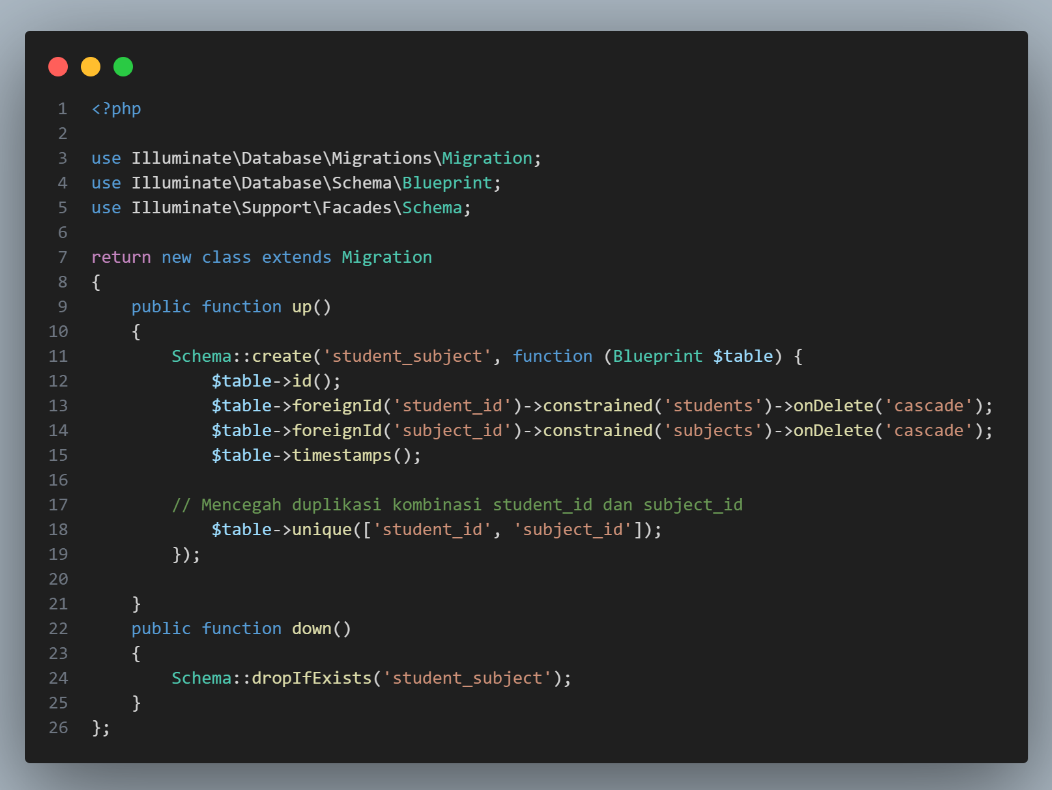Click the green maximize window button
Image resolution: width=1052 pixels, height=790 pixels.
point(123,66)
